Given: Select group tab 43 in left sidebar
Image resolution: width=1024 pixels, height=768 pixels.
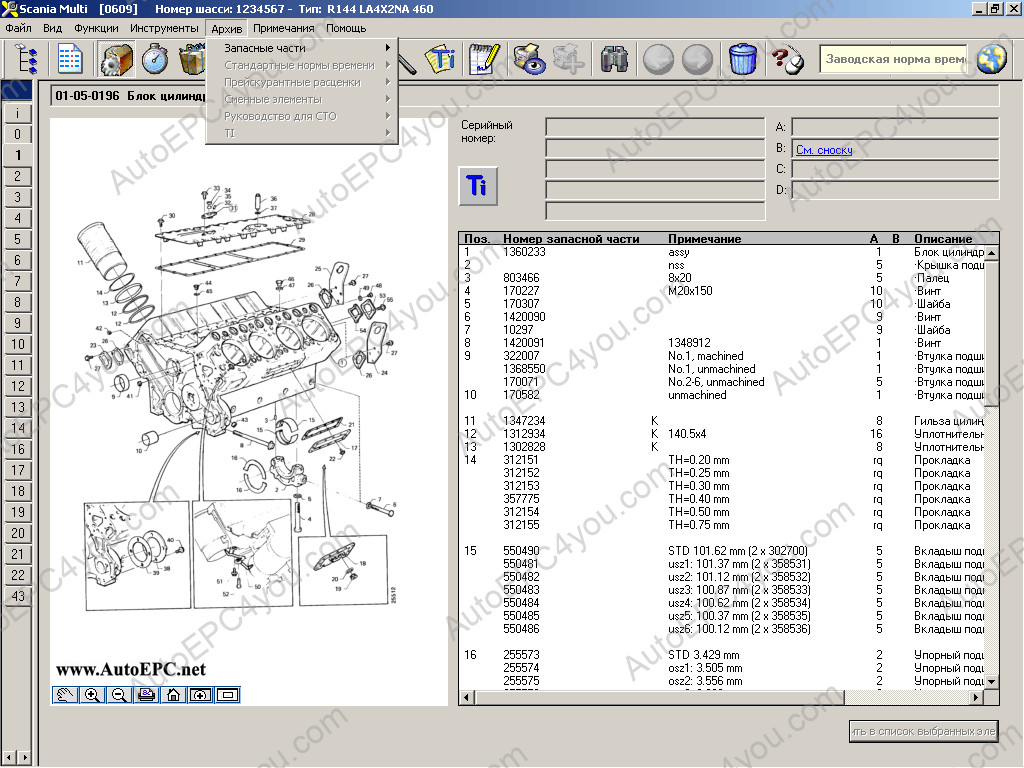Looking at the screenshot, I should click(17, 596).
